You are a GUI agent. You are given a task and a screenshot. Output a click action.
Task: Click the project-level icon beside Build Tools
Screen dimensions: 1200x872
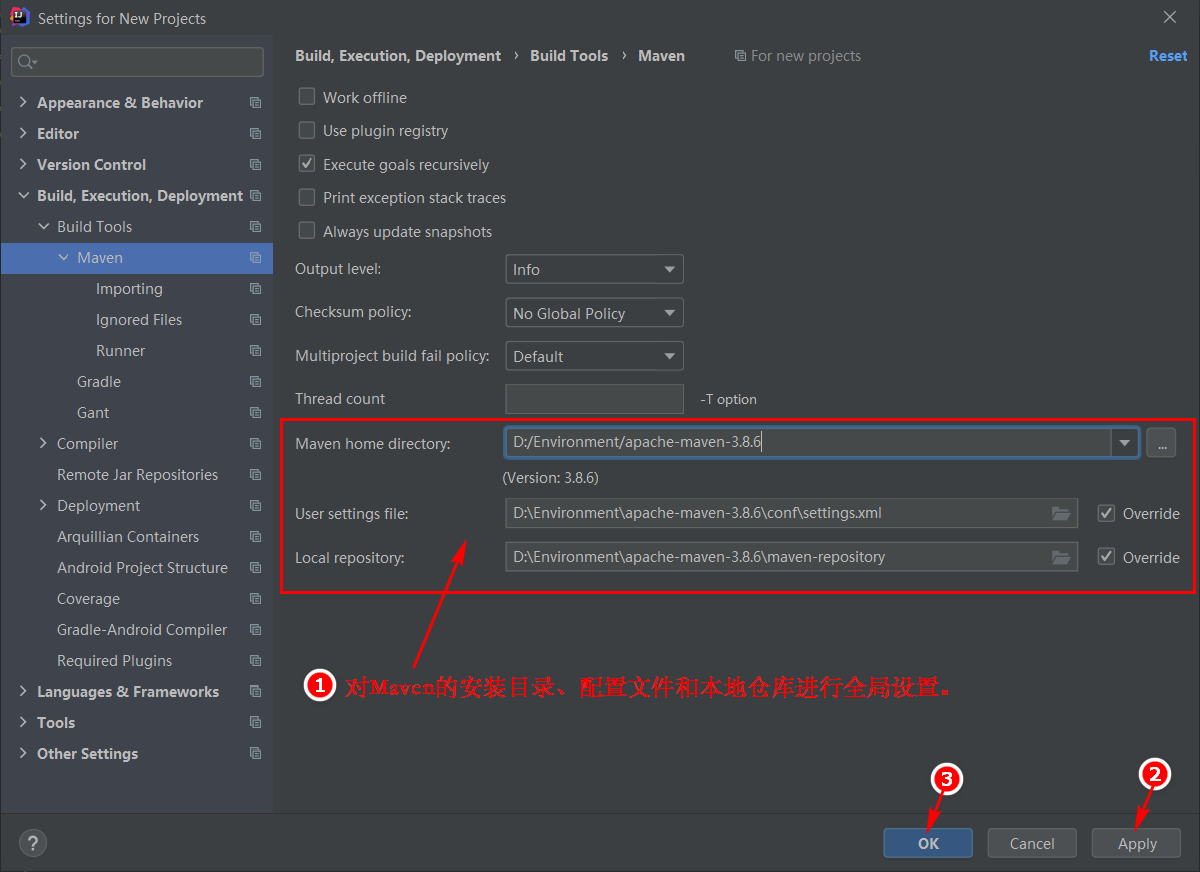(x=255, y=227)
